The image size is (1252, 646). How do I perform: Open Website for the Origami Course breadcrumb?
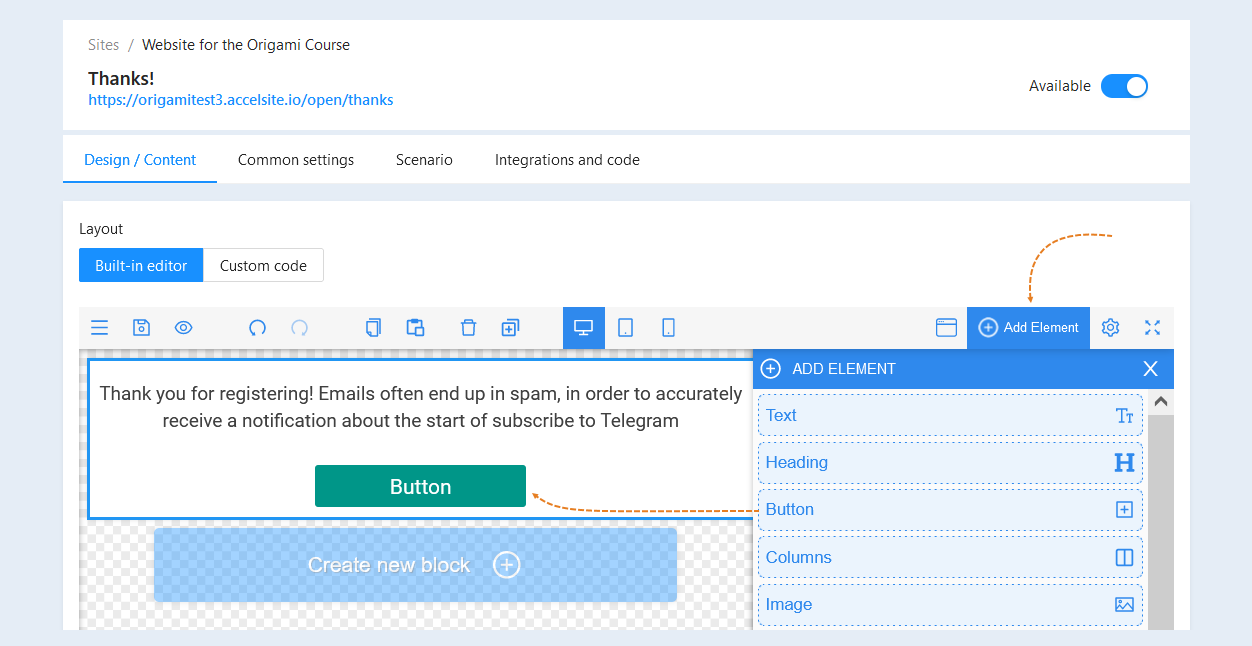point(246,45)
